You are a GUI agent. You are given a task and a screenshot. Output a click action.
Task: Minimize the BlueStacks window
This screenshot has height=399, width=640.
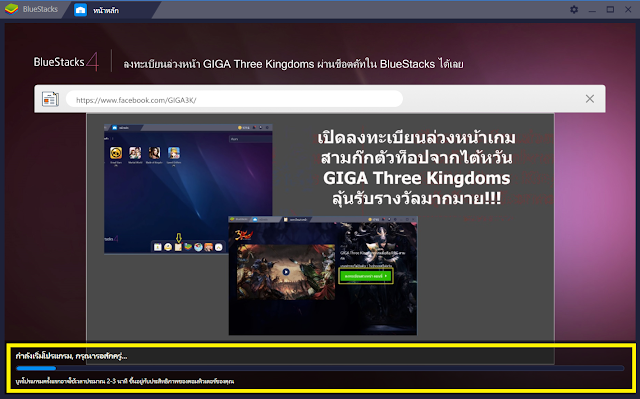click(592, 10)
